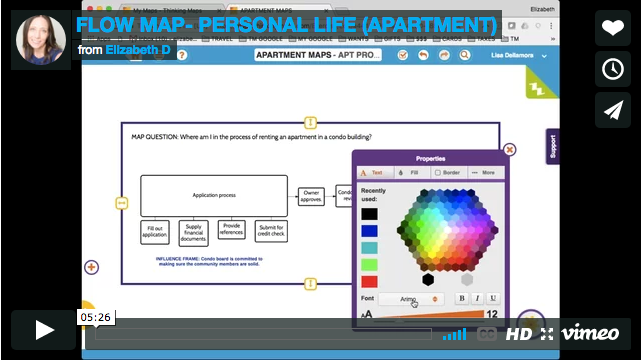This screenshot has width=642, height=361.
Task: Close the Properties panel
Action: click(509, 150)
